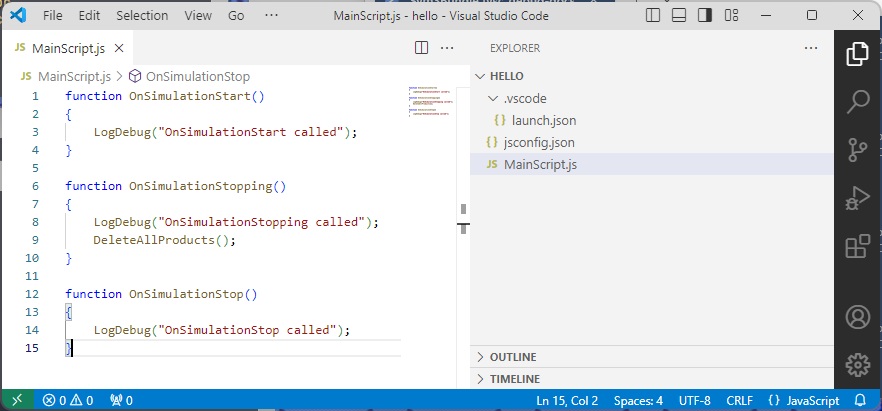Toggle the Primary Side Bar layout button
The image size is (882, 411).
(x=653, y=16)
